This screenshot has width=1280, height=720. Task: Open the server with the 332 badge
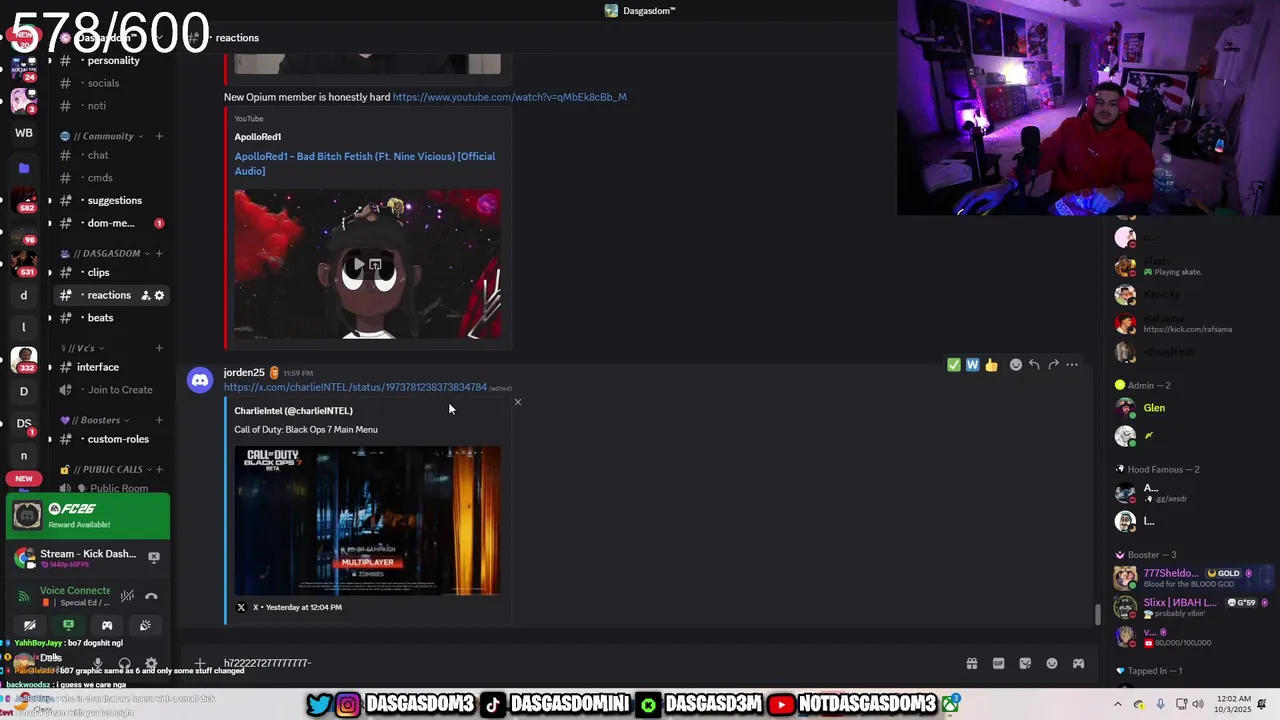(x=24, y=360)
